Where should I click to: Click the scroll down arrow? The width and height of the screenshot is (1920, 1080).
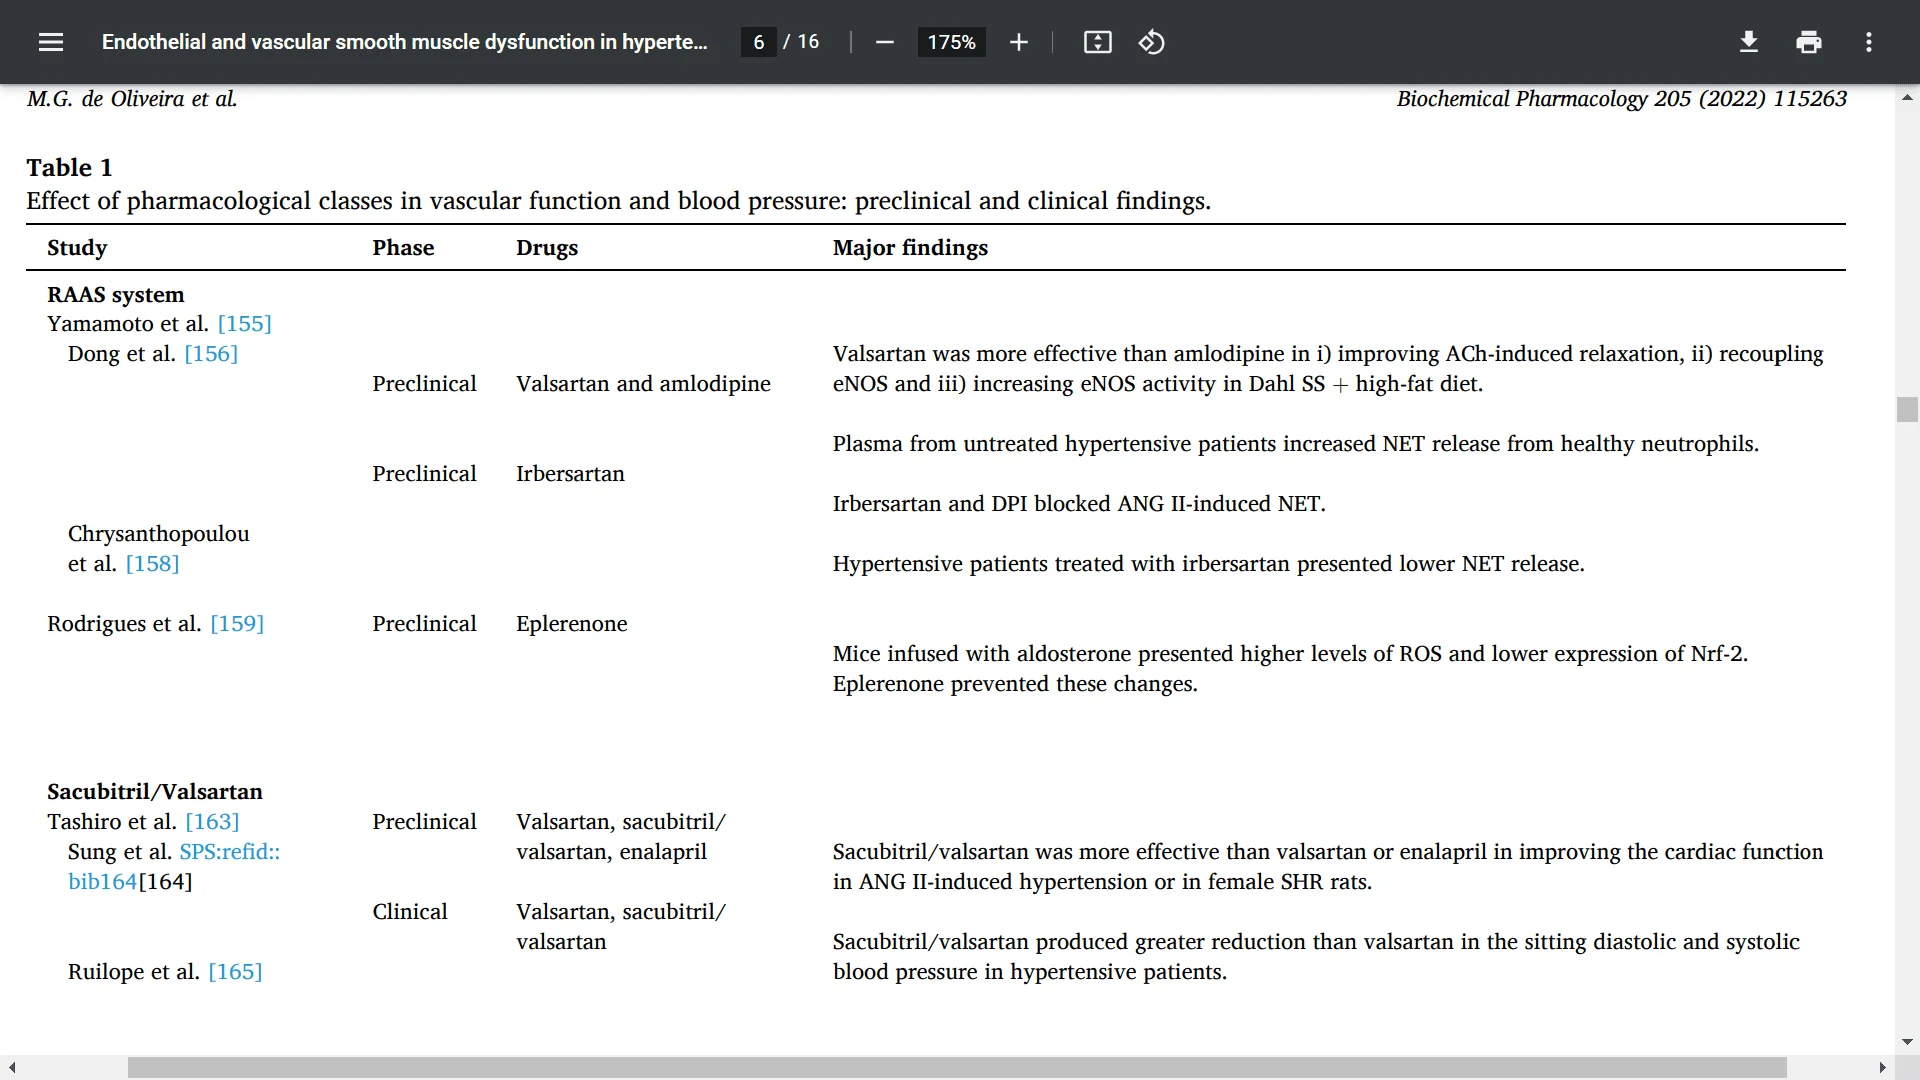(x=1907, y=1042)
